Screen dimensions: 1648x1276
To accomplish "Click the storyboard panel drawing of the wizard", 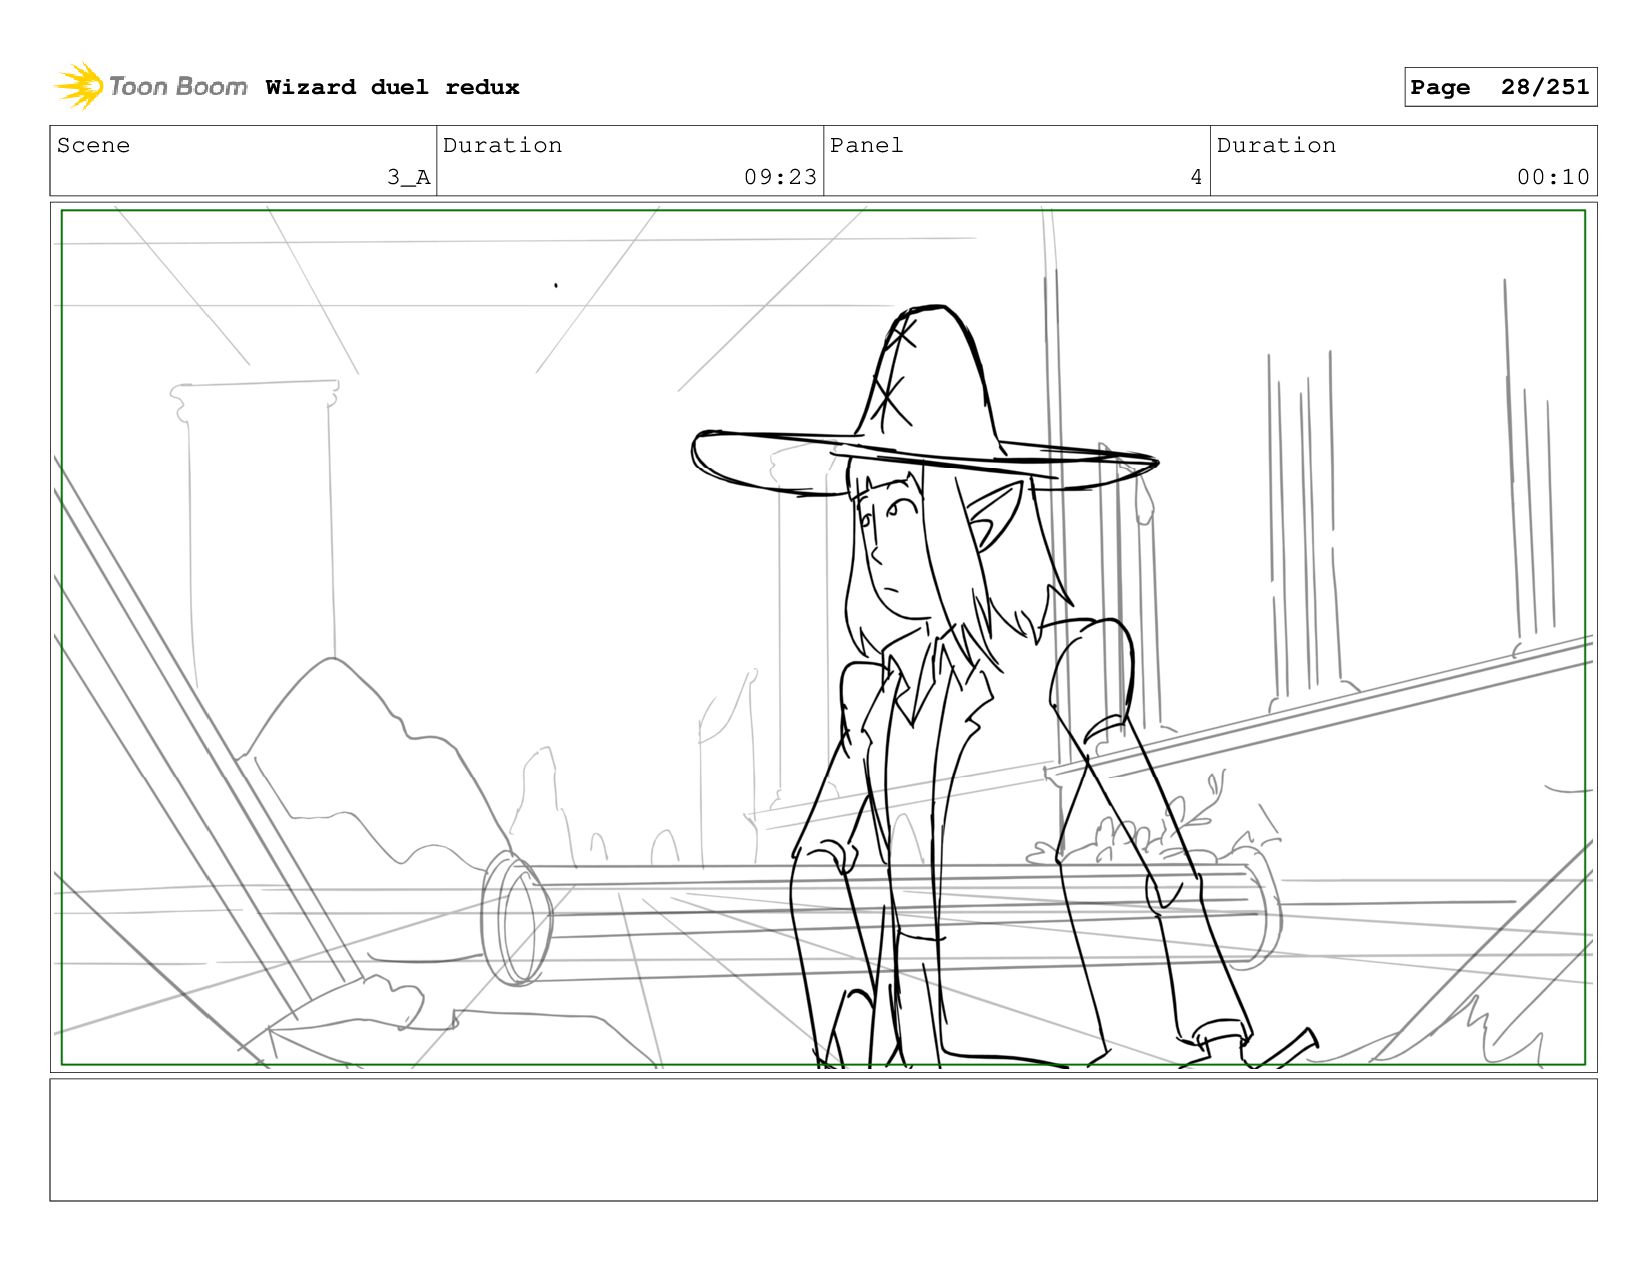I will click(823, 637).
